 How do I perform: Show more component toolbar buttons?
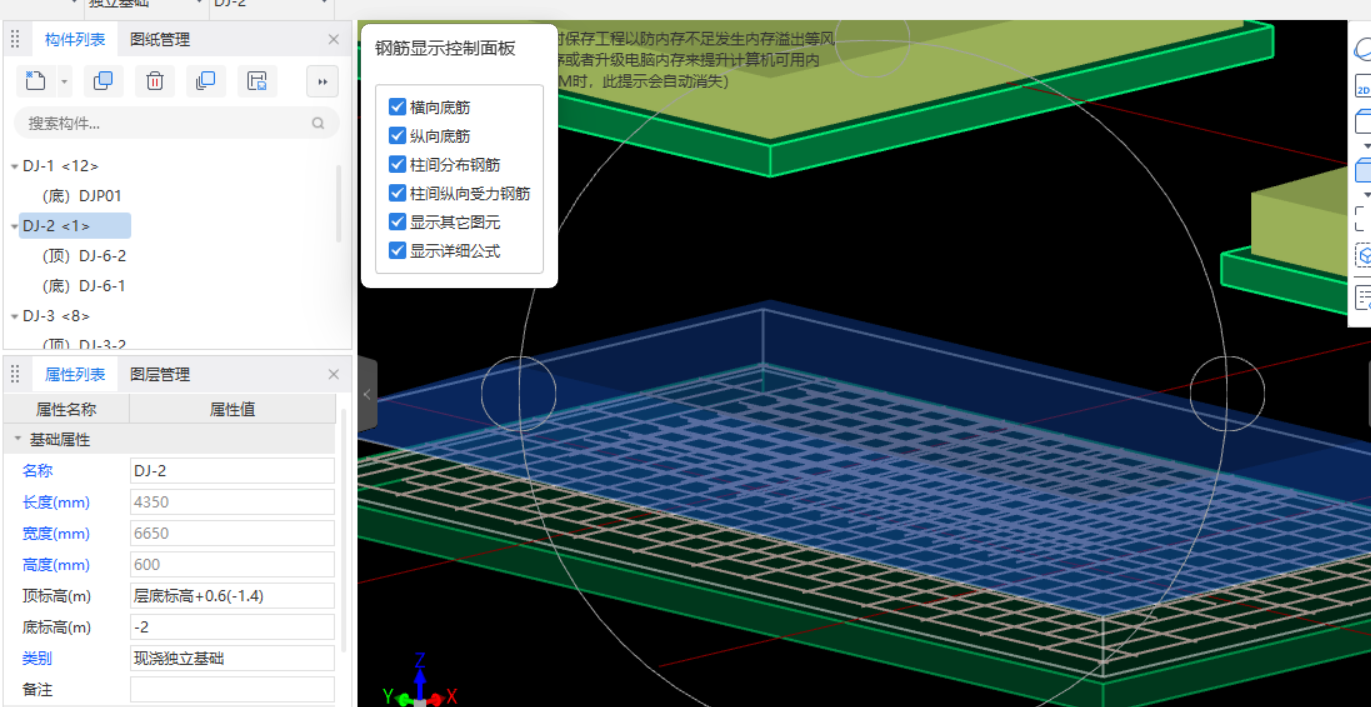(322, 81)
